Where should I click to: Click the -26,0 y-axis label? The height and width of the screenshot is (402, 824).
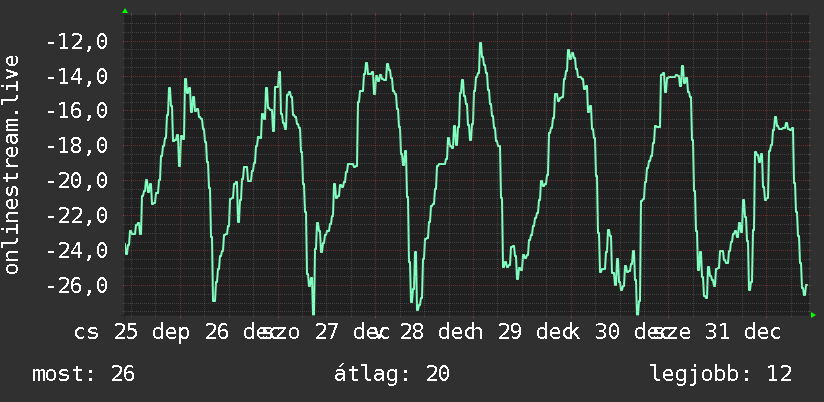tap(77, 286)
